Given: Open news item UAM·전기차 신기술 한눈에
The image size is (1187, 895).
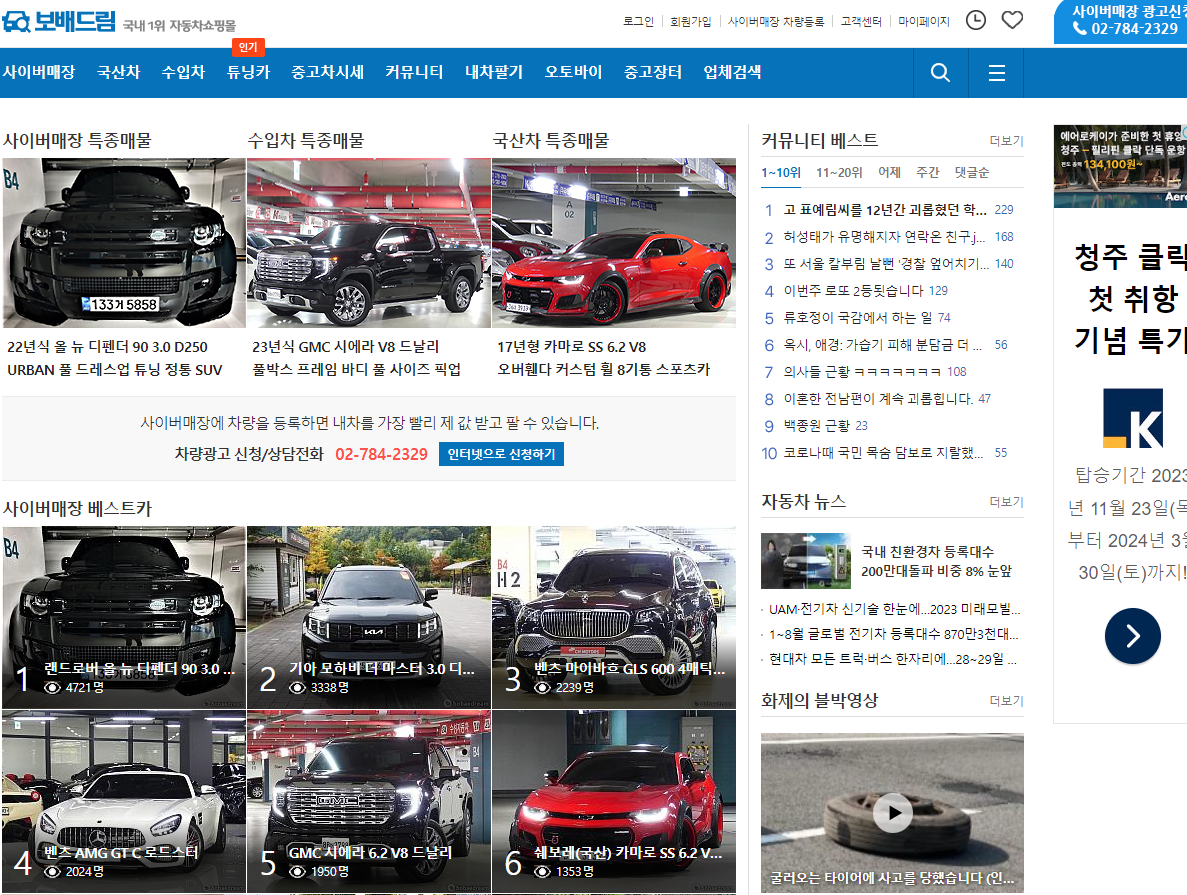Looking at the screenshot, I should point(894,609).
